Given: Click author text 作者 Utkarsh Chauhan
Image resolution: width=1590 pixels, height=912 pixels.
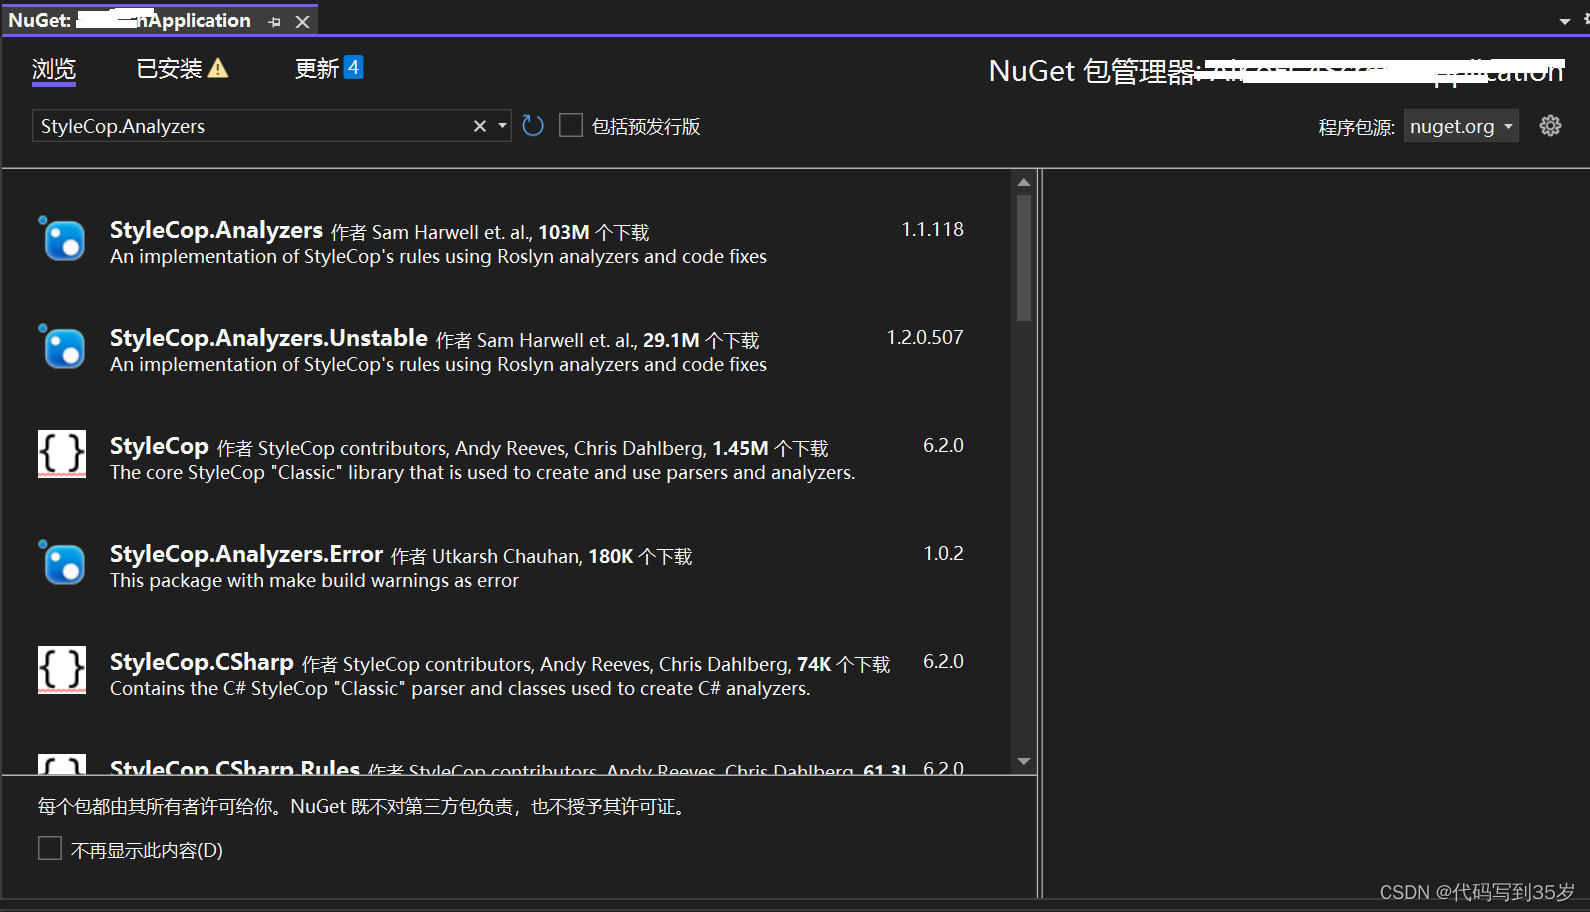Looking at the screenshot, I should click(x=486, y=556).
